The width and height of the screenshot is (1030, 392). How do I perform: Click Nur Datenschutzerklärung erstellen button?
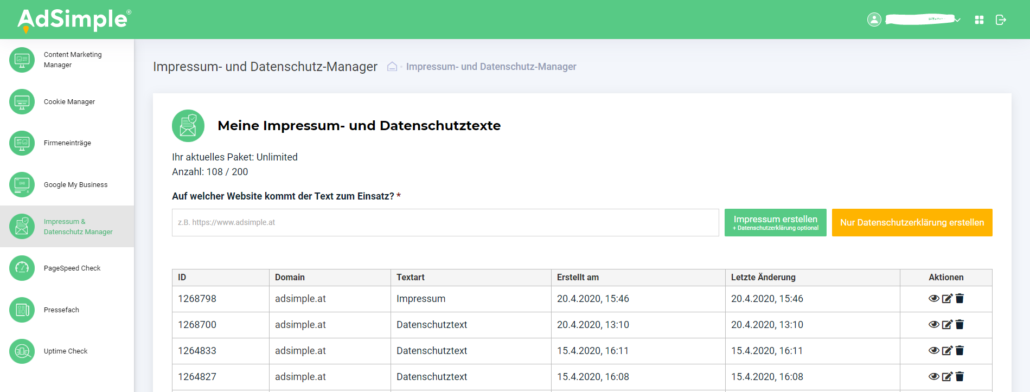click(912, 223)
